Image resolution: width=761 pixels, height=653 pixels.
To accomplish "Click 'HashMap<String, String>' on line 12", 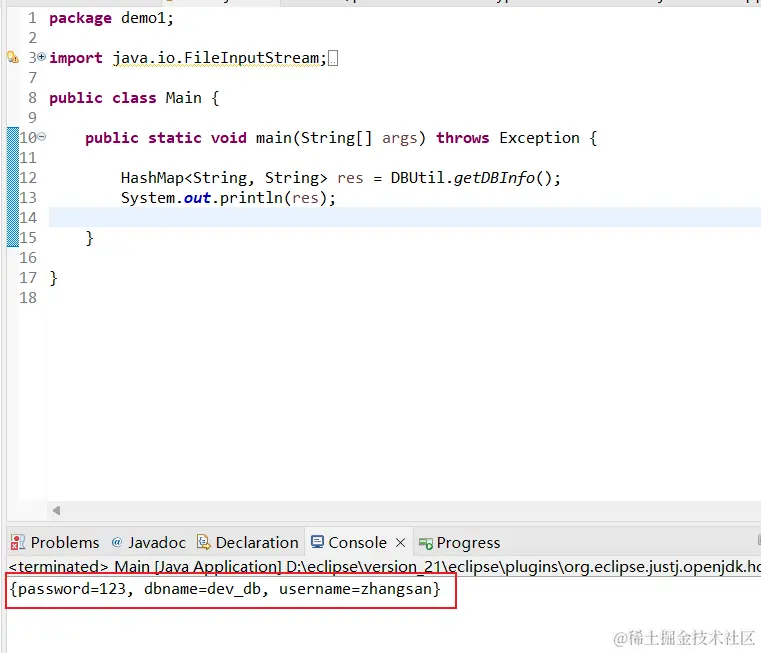I will pos(224,178).
